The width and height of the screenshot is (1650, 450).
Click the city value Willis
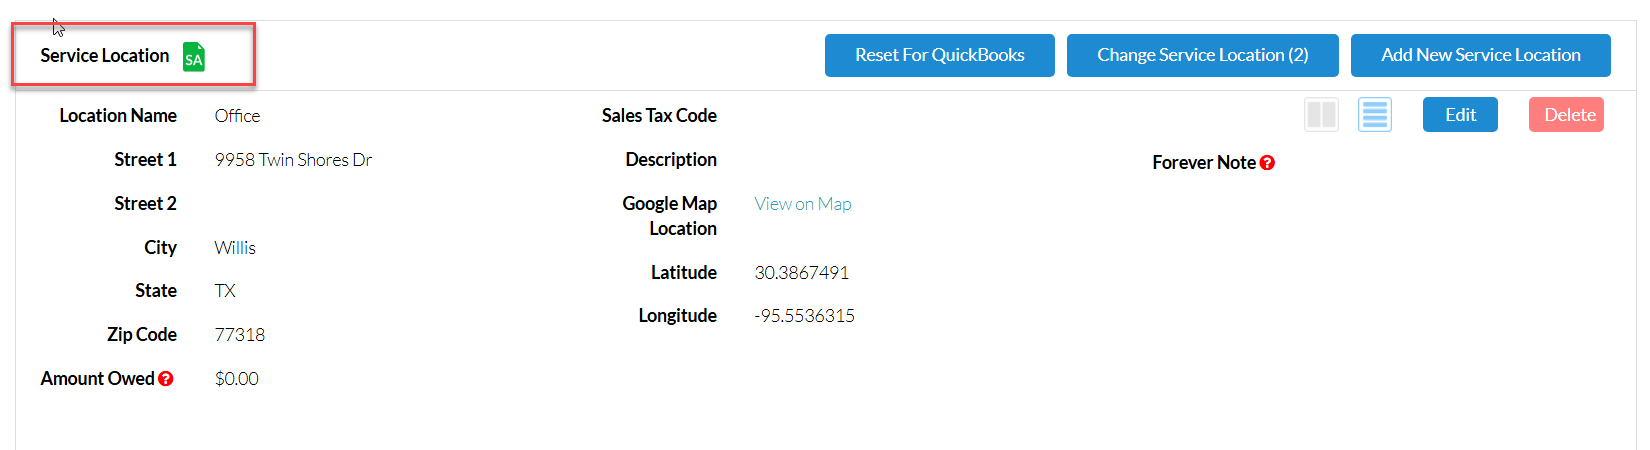pyautogui.click(x=235, y=248)
